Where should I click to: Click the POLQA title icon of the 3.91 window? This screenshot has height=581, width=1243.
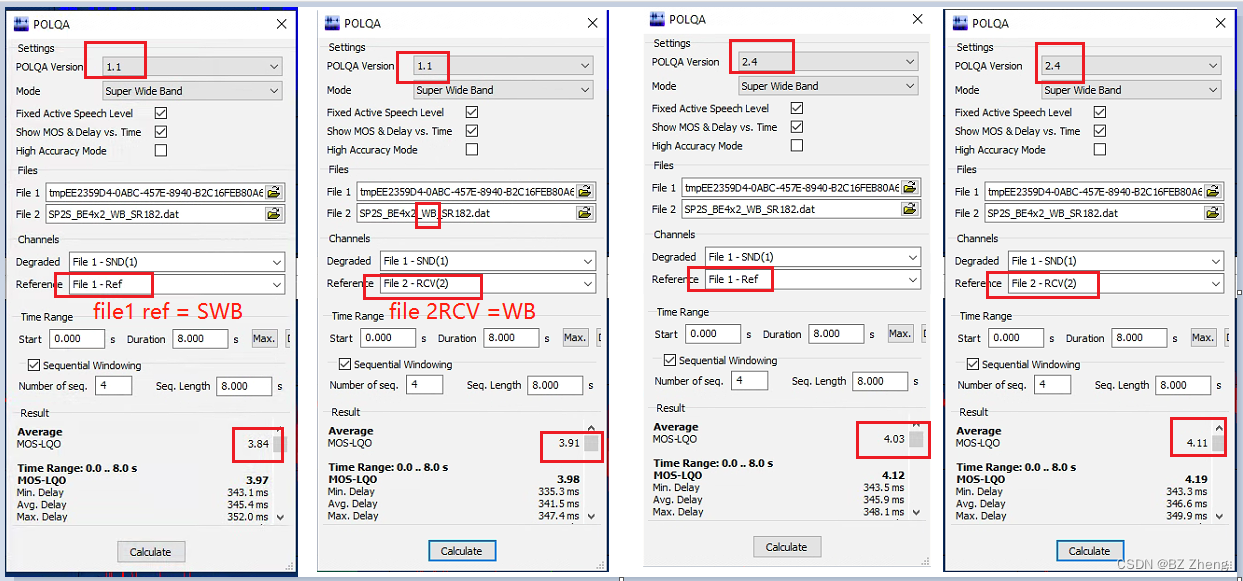333,23
